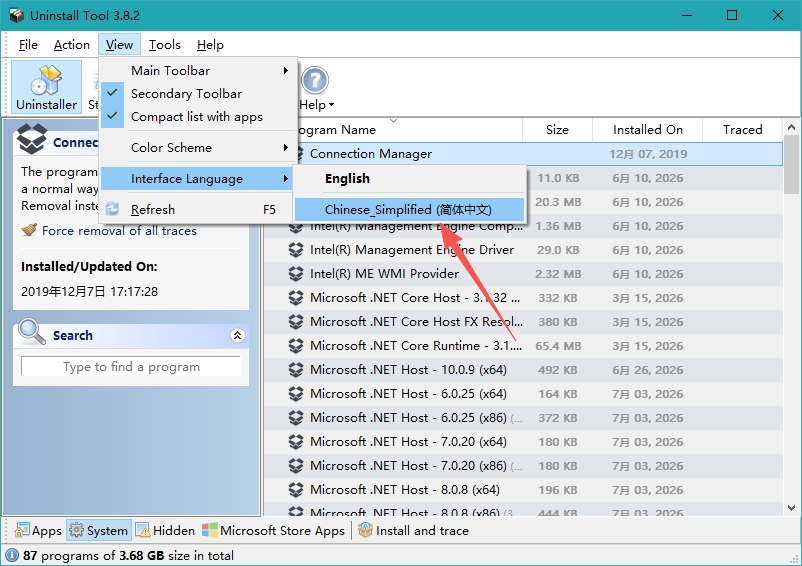Image resolution: width=802 pixels, height=566 pixels.
Task: Open the File menu
Action: click(x=28, y=45)
